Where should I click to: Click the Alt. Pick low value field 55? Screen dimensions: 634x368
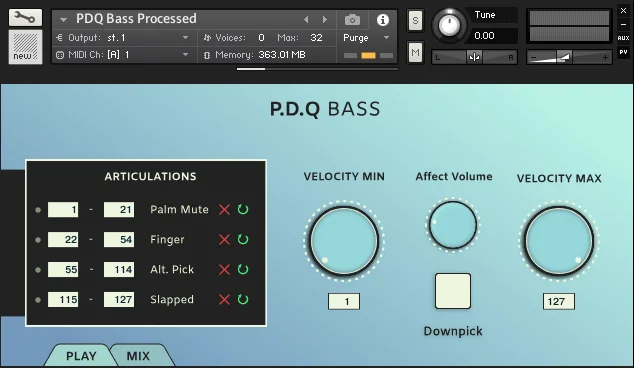(x=63, y=269)
